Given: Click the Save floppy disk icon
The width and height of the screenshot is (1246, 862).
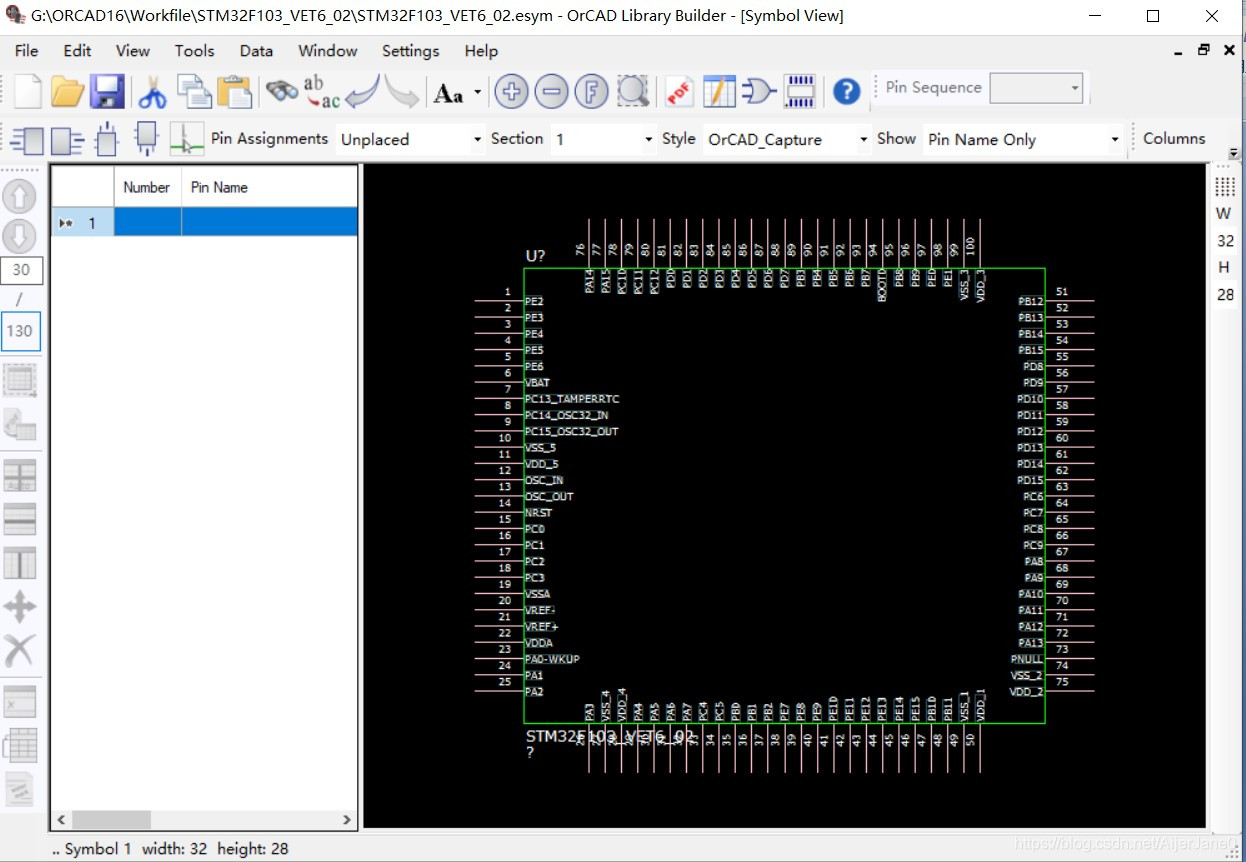Looking at the screenshot, I should [107, 92].
